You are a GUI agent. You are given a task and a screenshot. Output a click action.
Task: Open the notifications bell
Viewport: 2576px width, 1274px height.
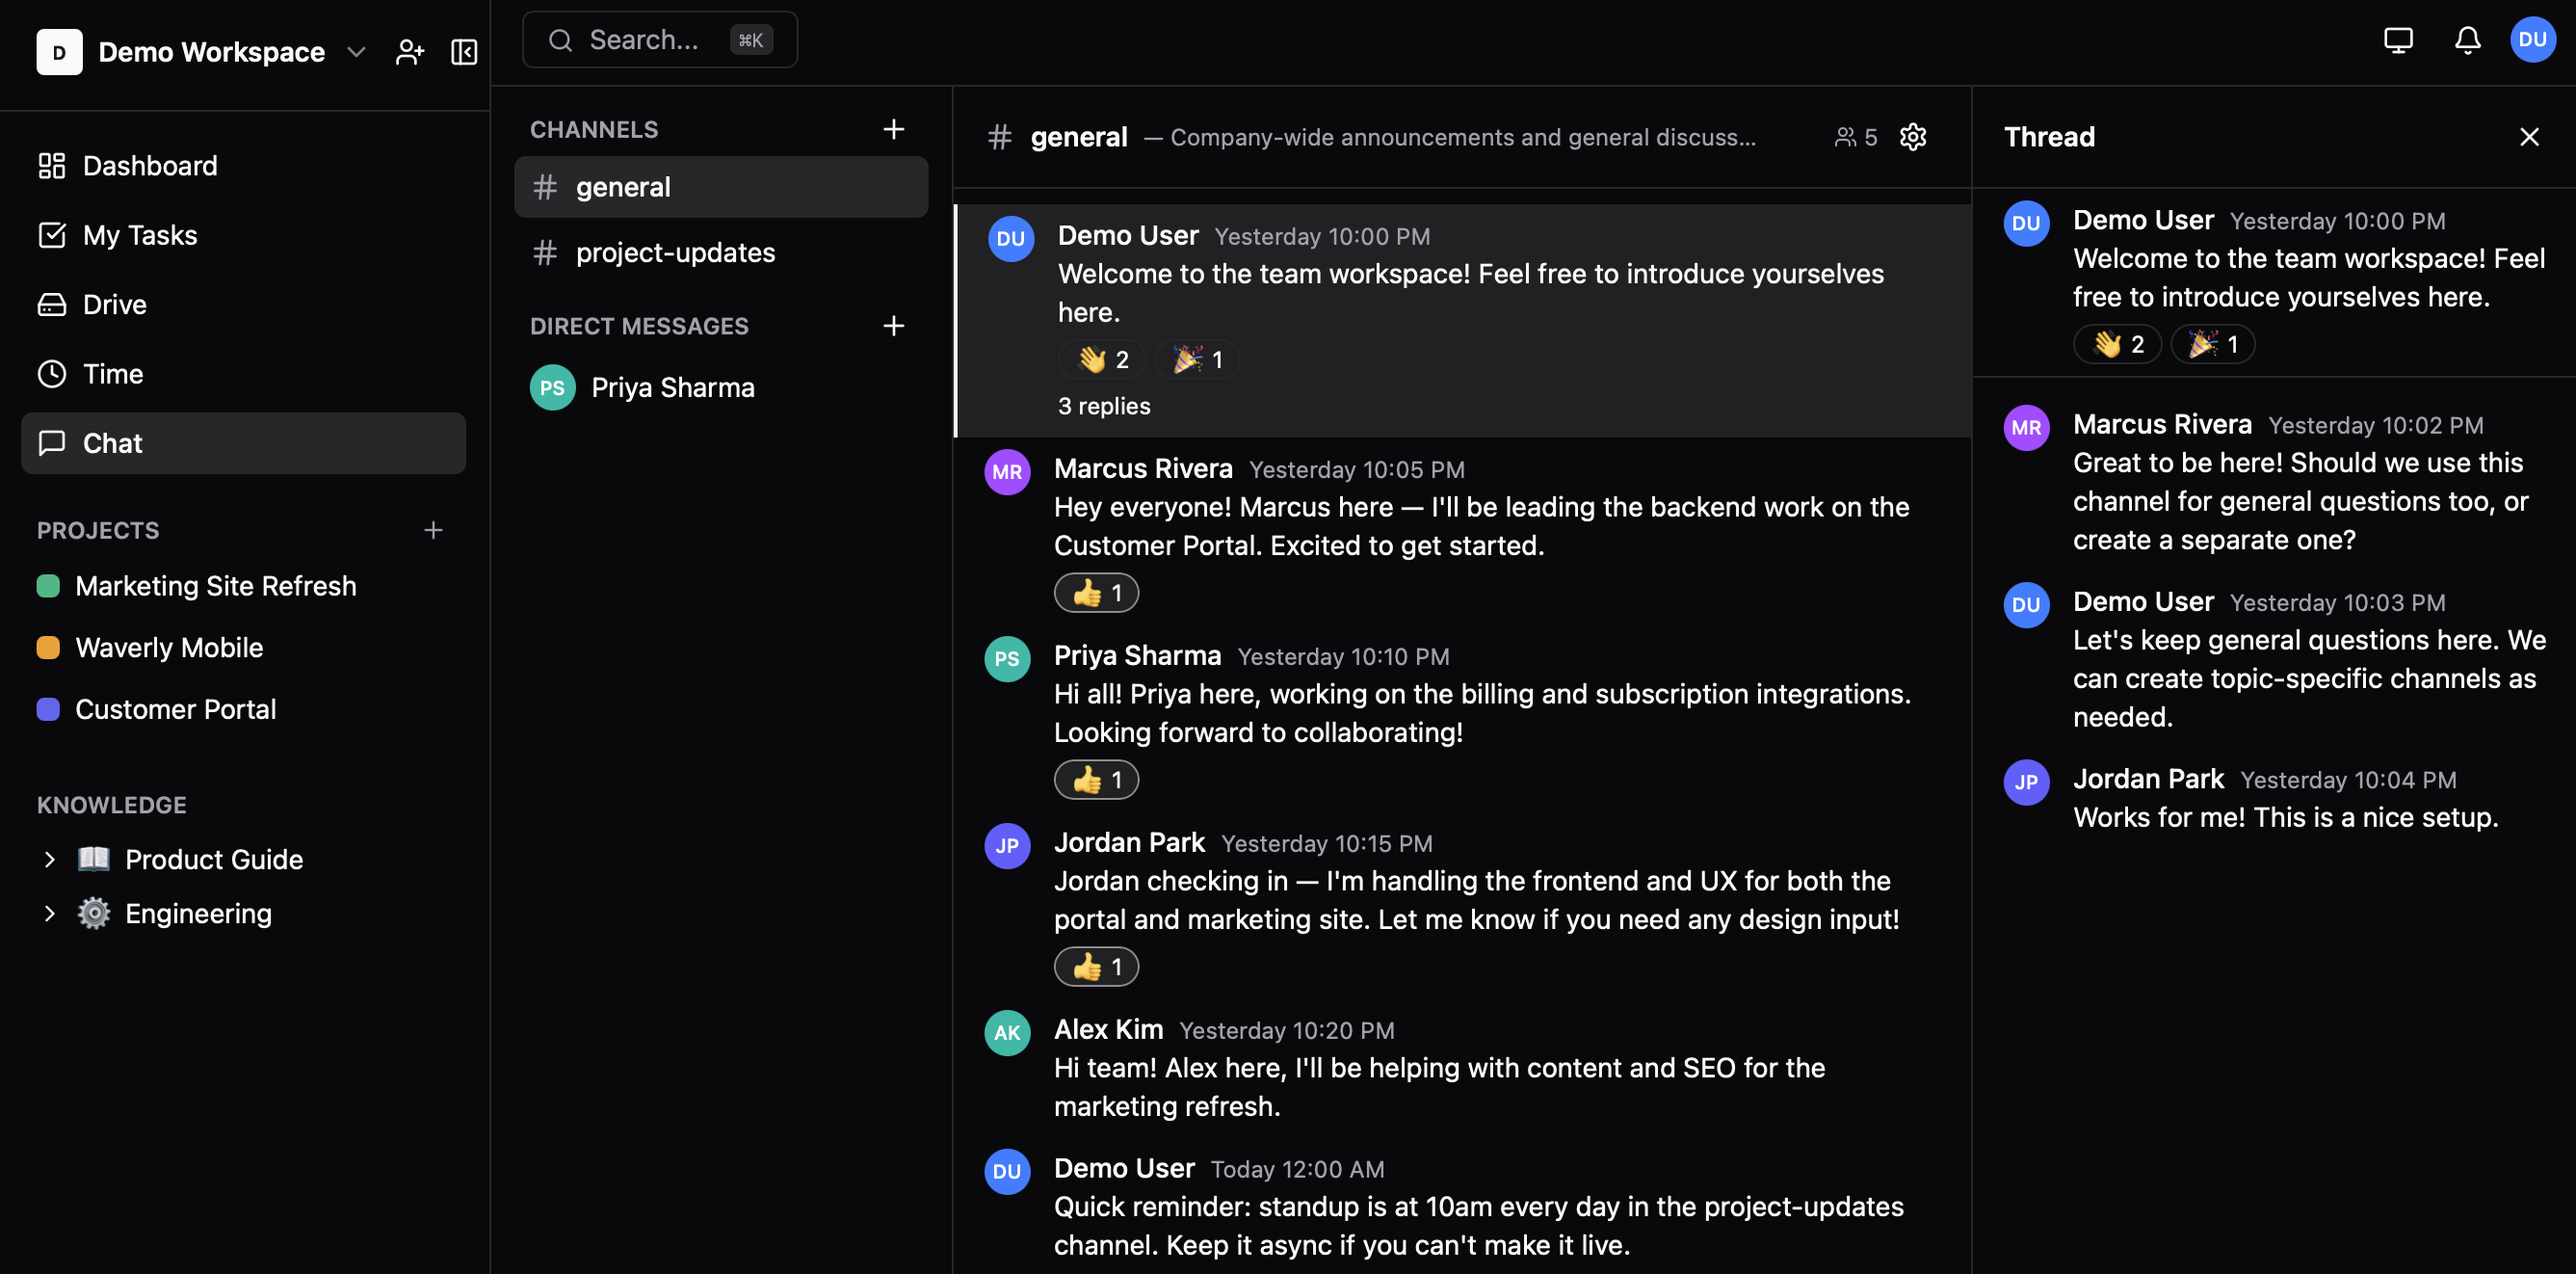pos(2467,40)
